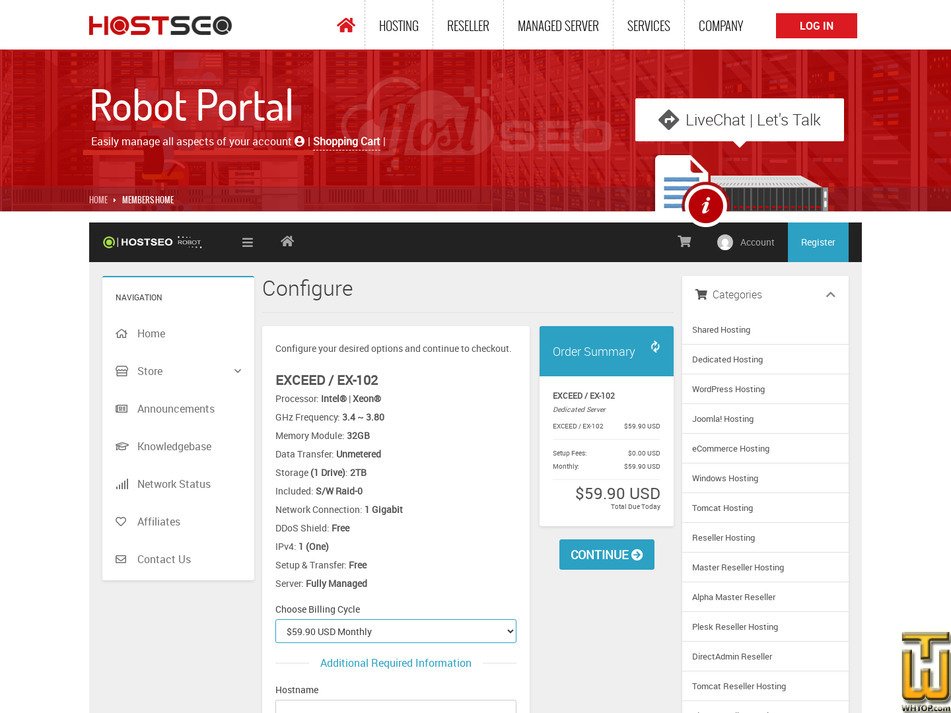Click the Contact Us envelope icon

(x=121, y=559)
